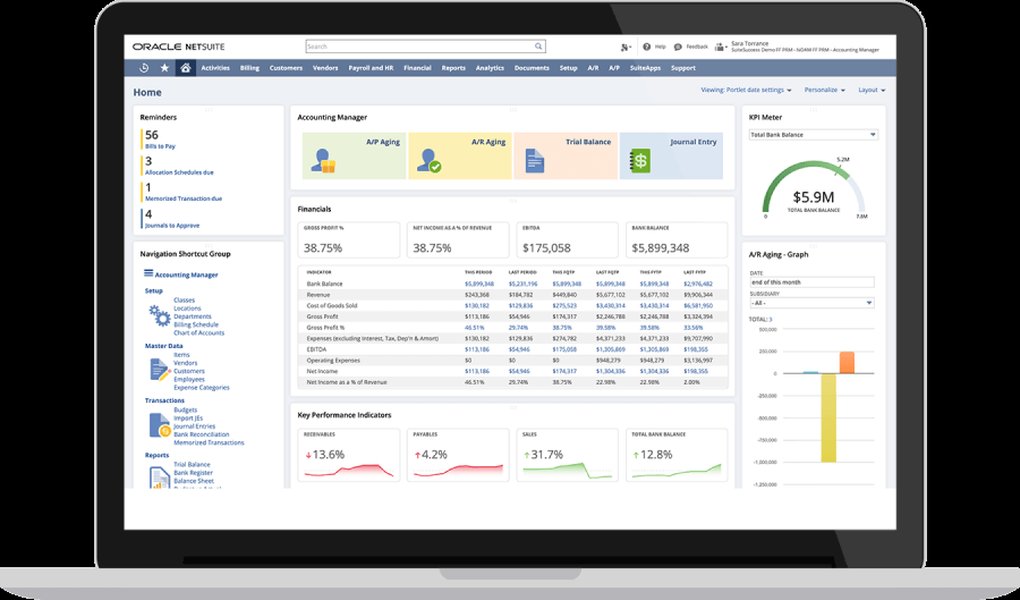The height and width of the screenshot is (600, 1020).
Task: Open the Financial menu
Action: 417,68
